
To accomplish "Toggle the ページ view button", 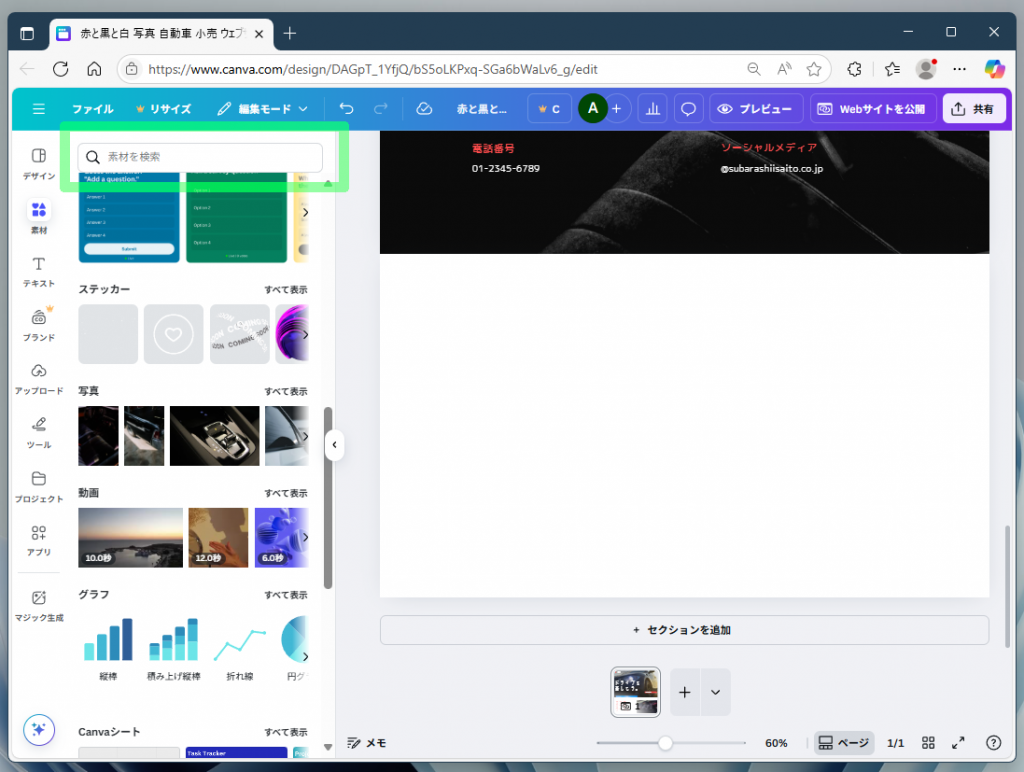I will tap(844, 743).
